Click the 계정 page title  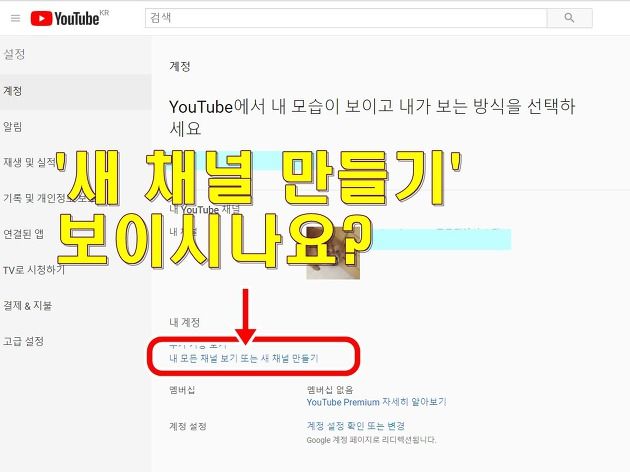180,66
